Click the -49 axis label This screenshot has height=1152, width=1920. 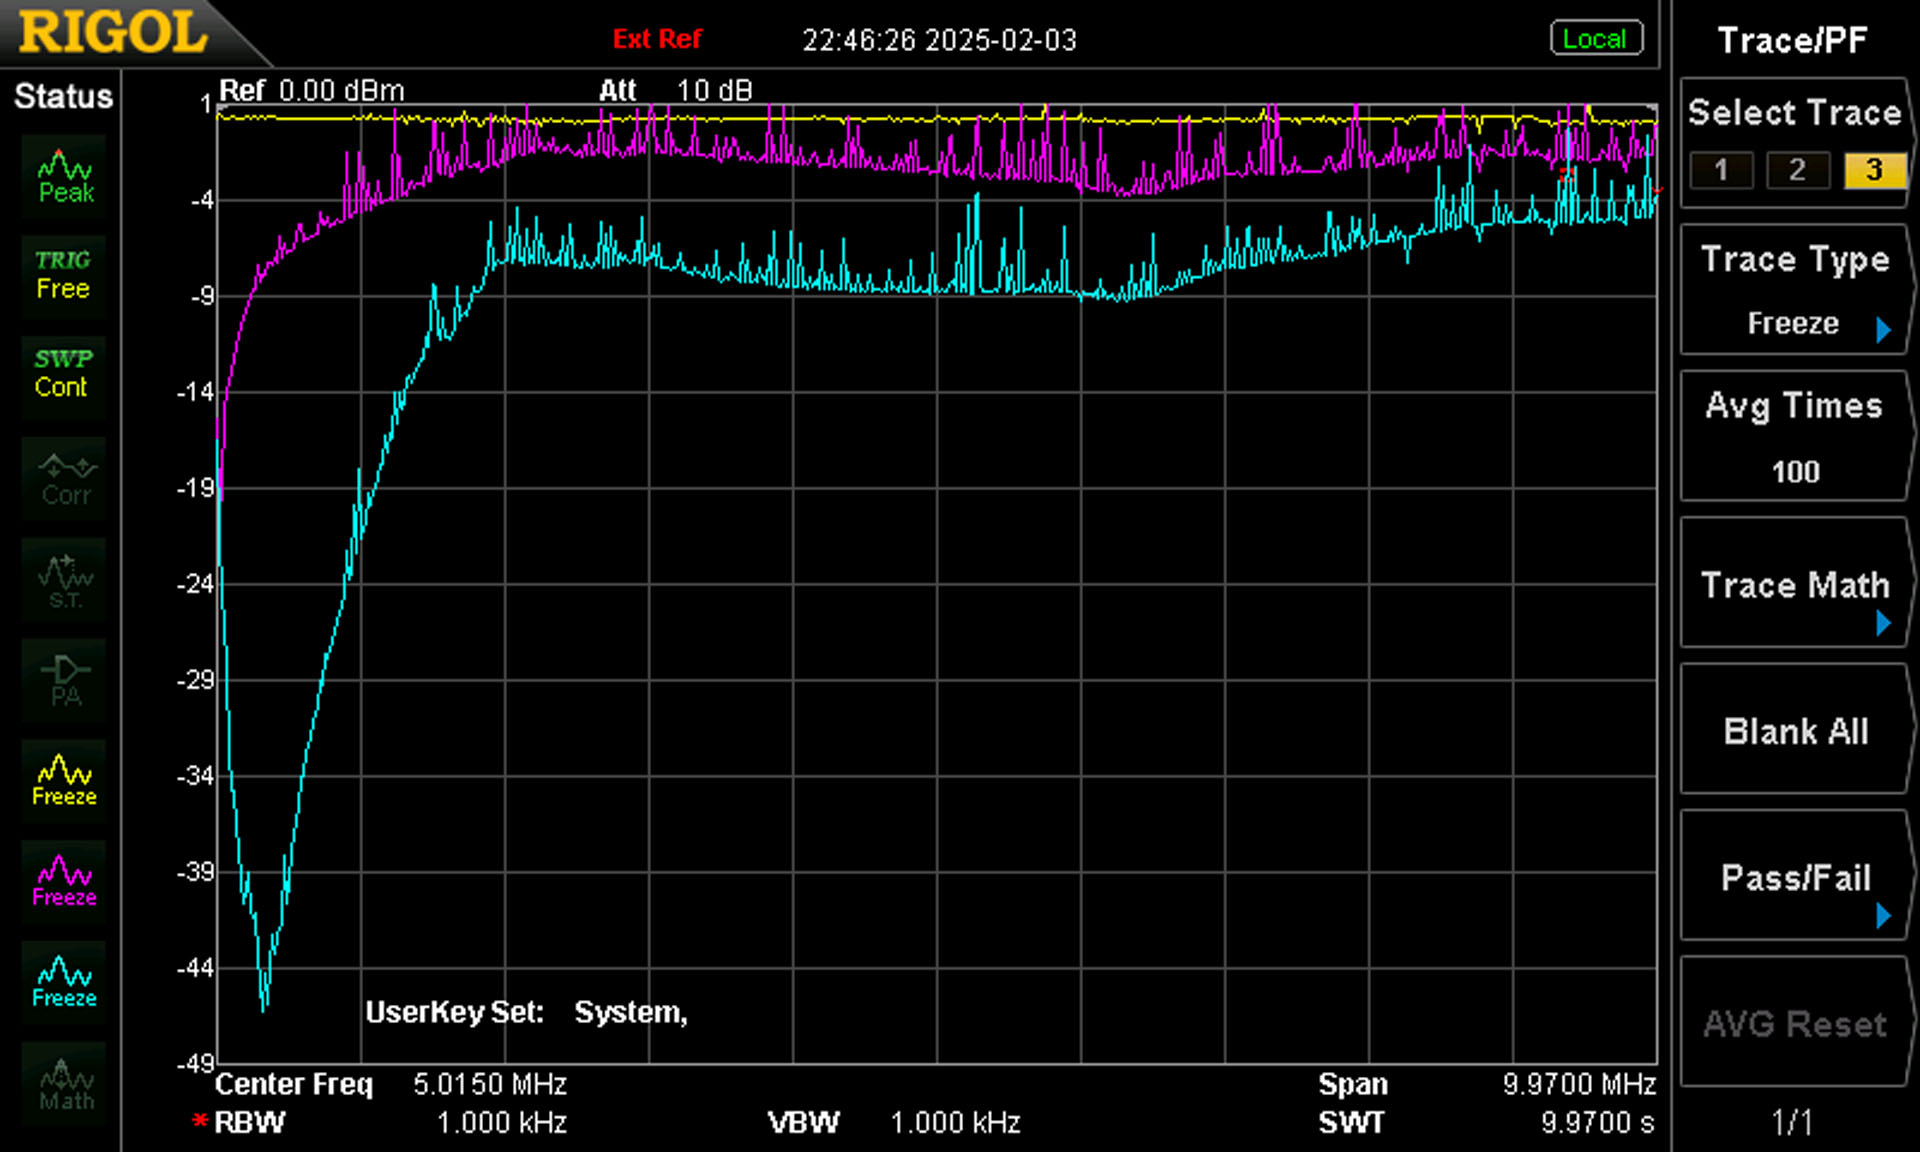(195, 1063)
